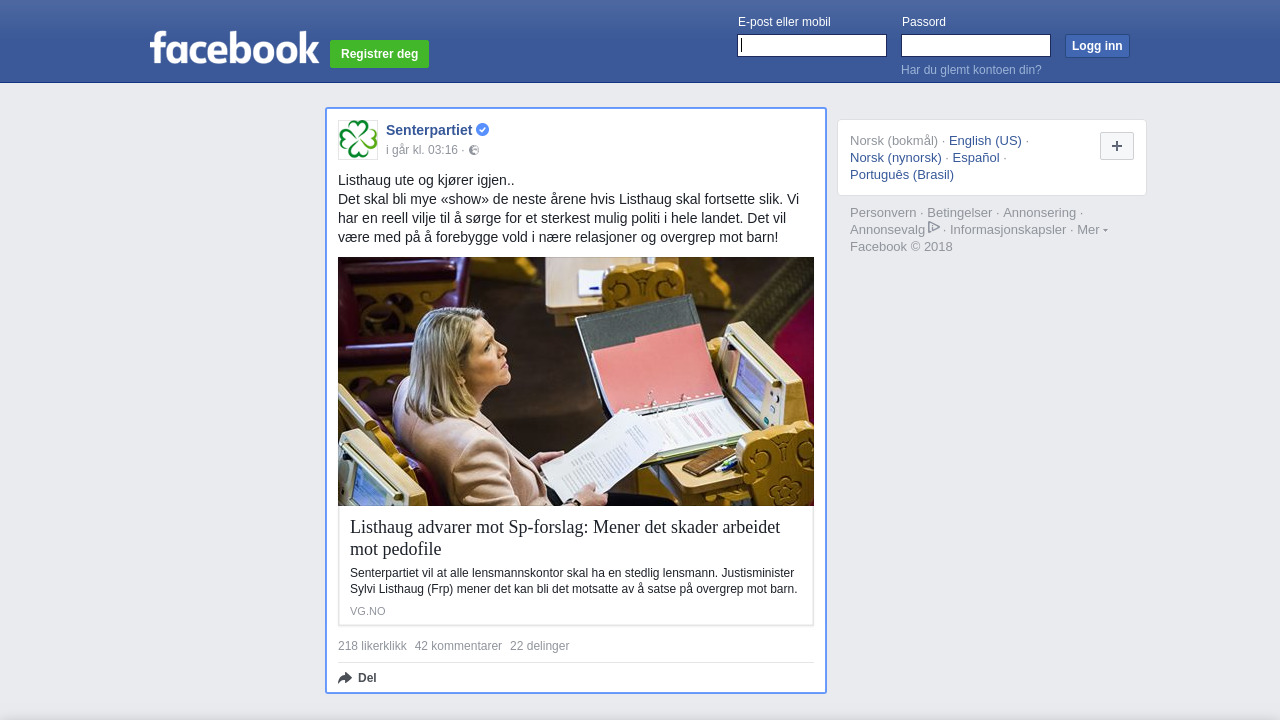Focus the Passord field
The image size is (1280, 720).
[x=976, y=46]
